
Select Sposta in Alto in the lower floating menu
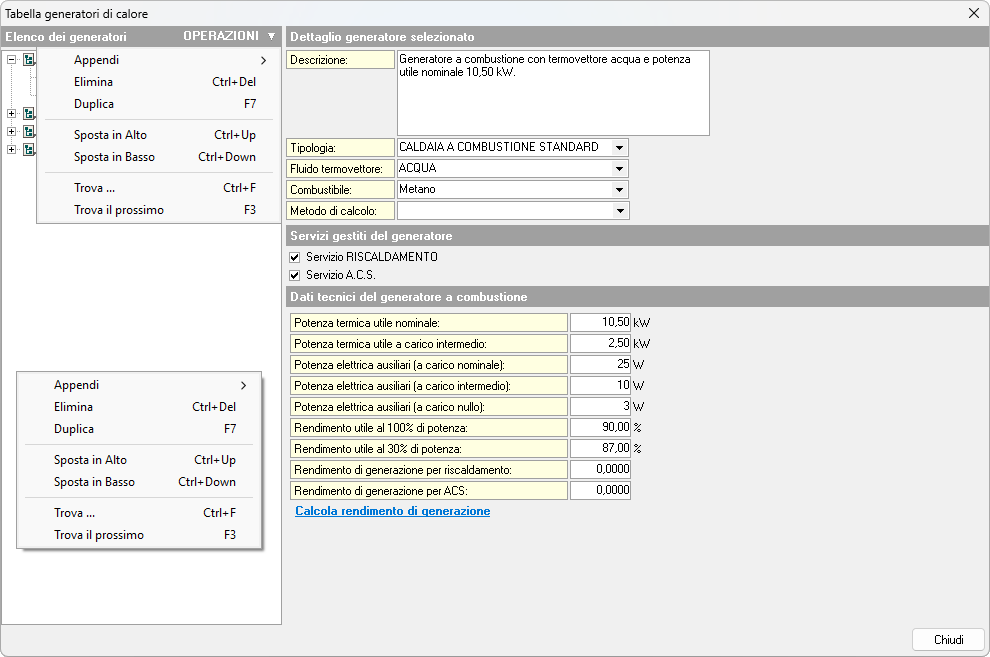pyautogui.click(x=90, y=460)
